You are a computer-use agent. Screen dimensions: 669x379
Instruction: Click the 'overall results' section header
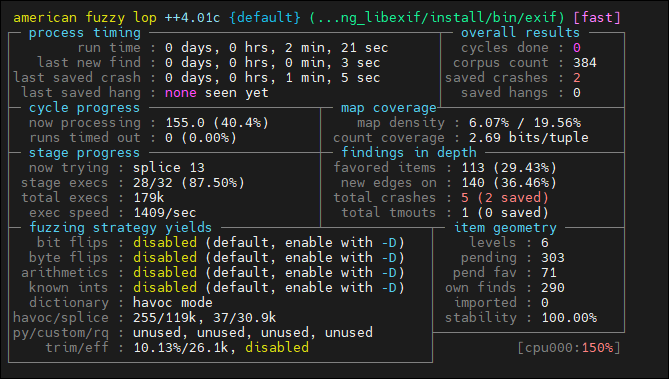tap(520, 33)
